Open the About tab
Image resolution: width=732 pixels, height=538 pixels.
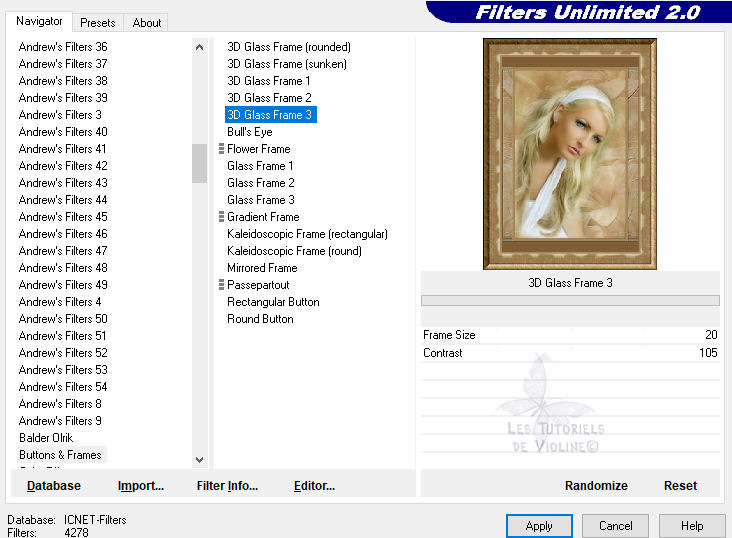click(147, 22)
